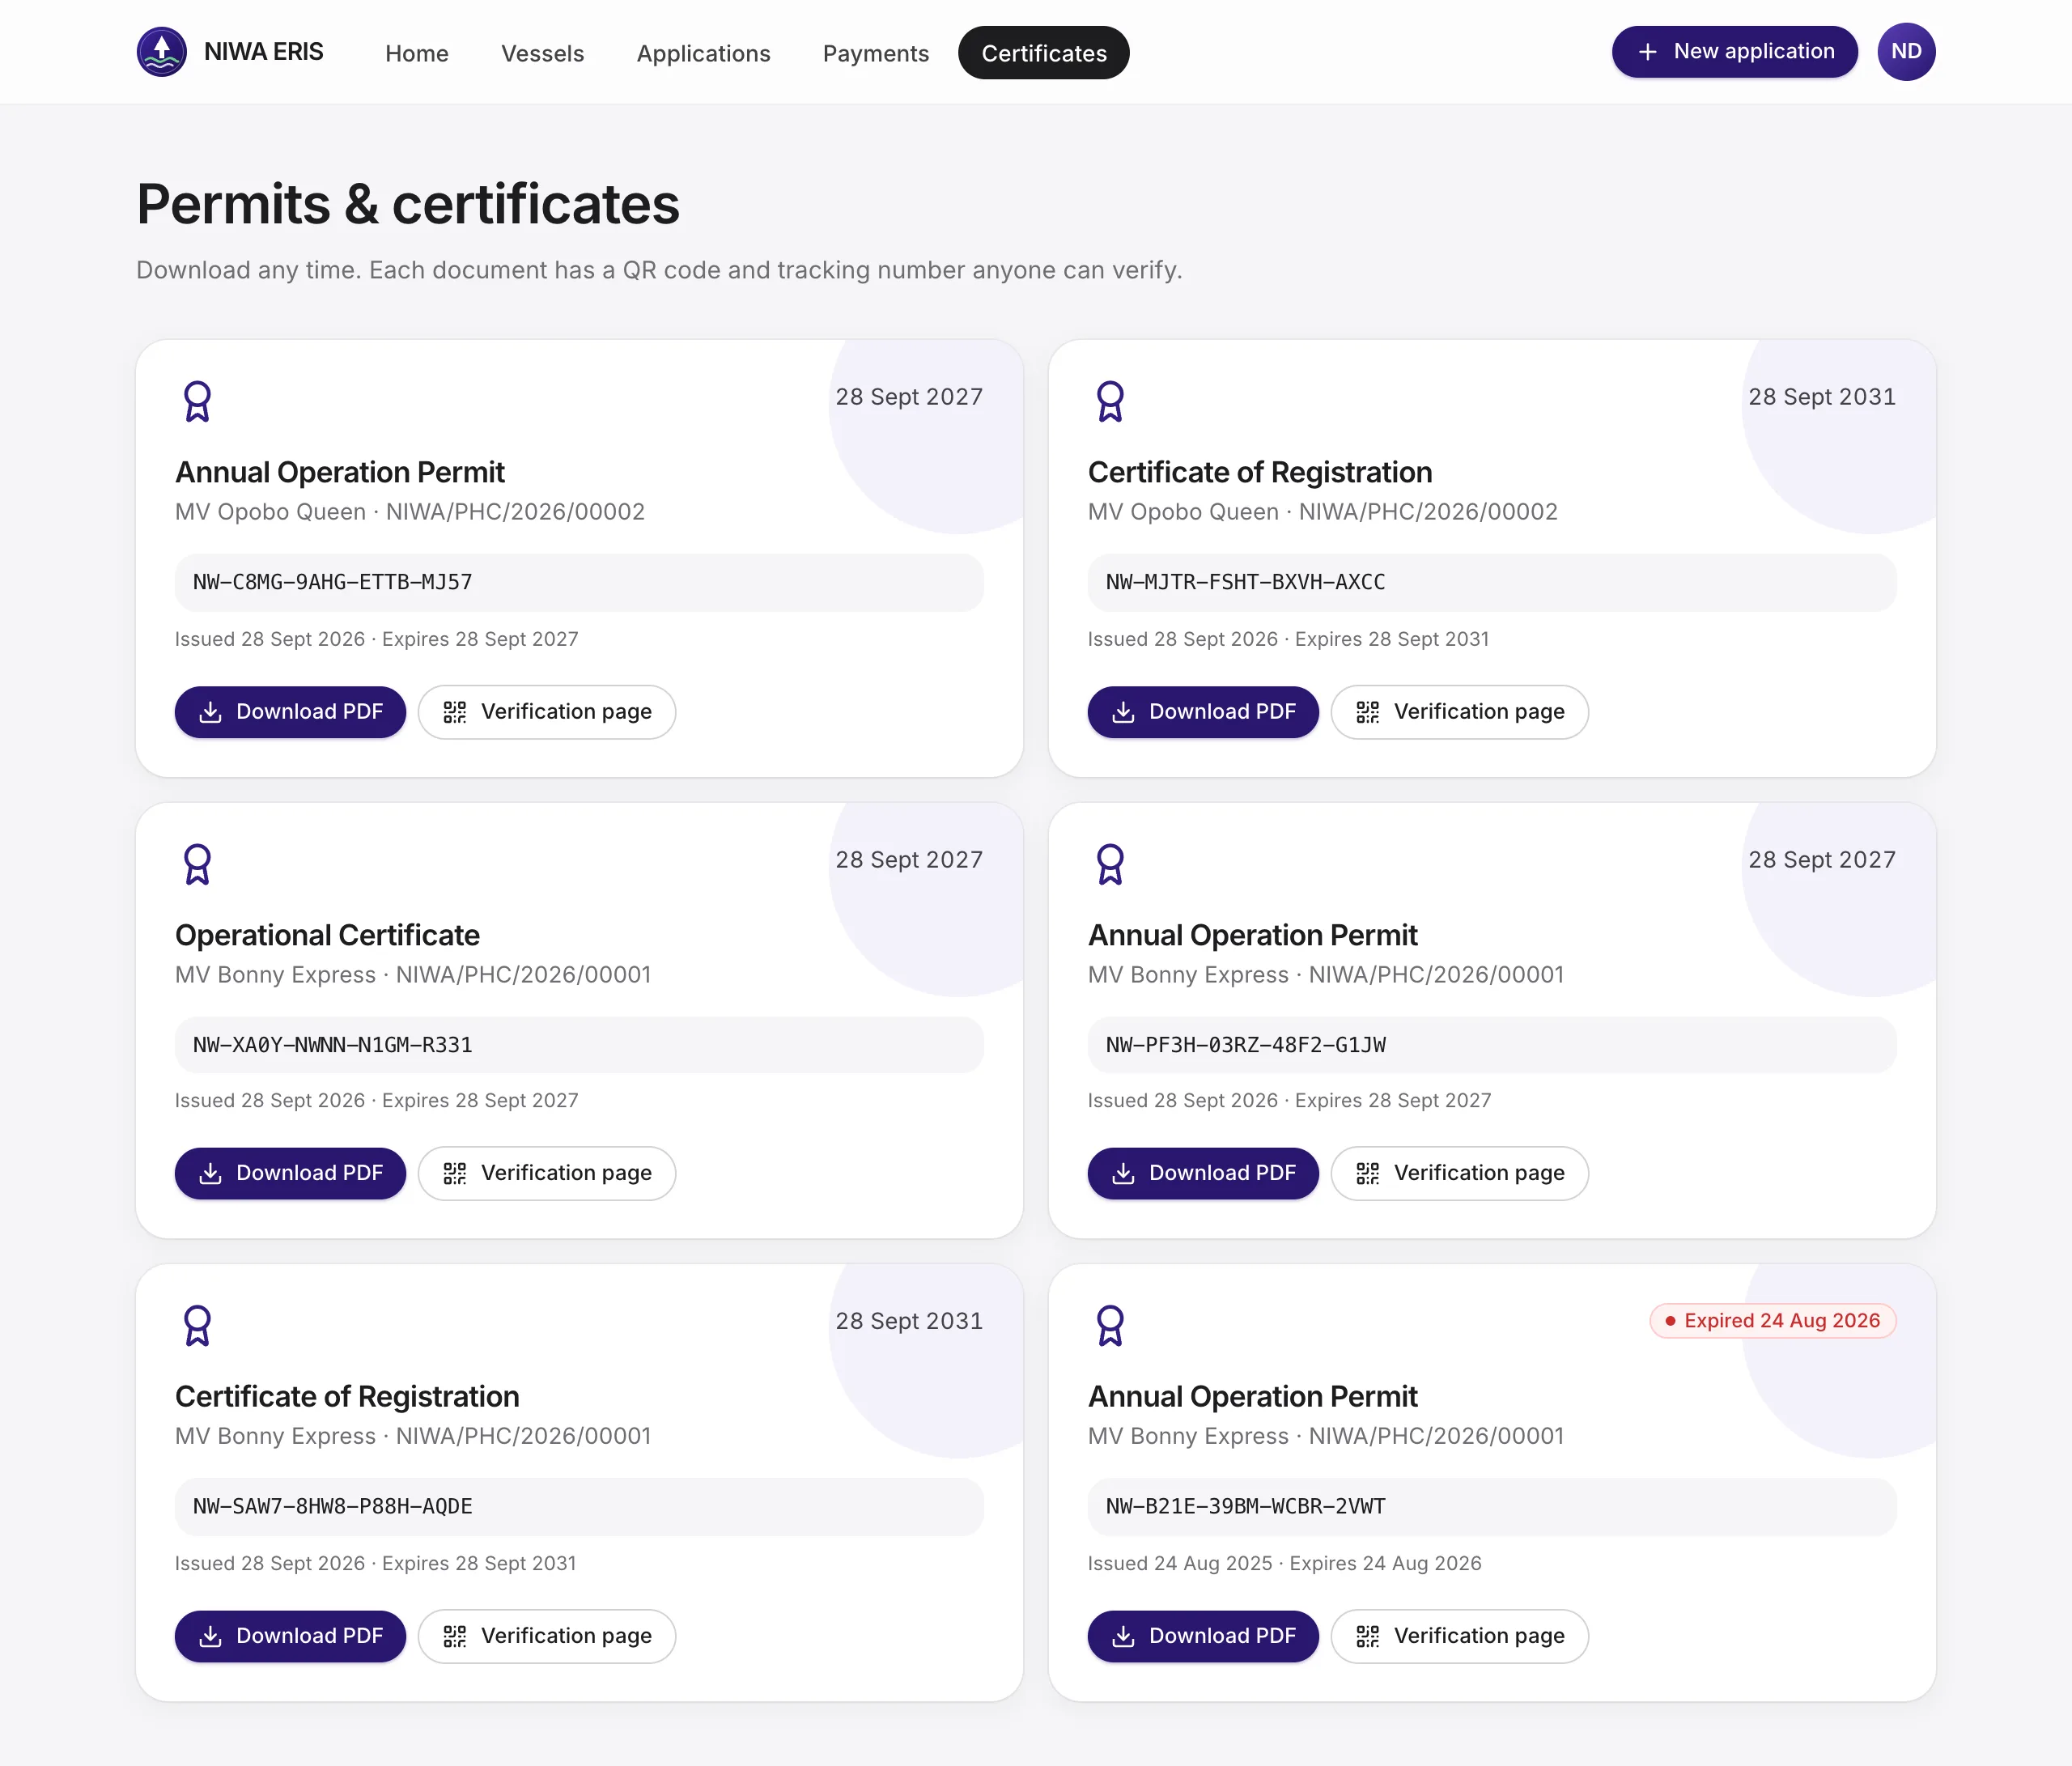Image resolution: width=2072 pixels, height=1766 pixels.
Task: Switch to the Applications tab
Action: pos(703,53)
